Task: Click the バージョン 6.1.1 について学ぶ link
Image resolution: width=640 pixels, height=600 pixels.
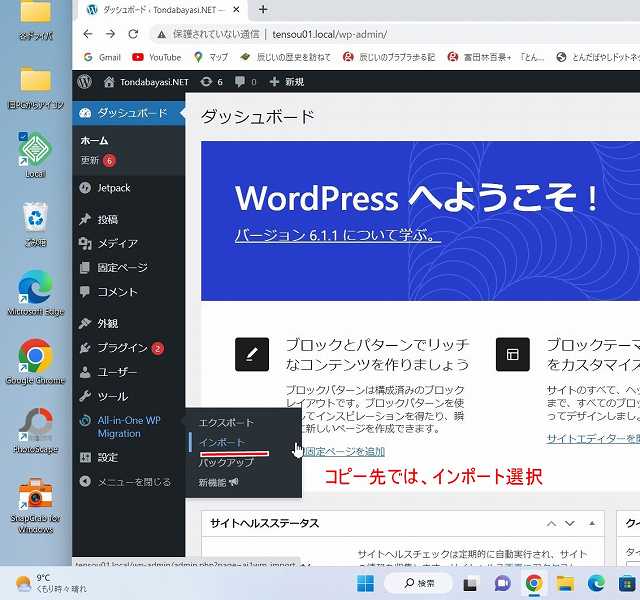Action: (337, 236)
